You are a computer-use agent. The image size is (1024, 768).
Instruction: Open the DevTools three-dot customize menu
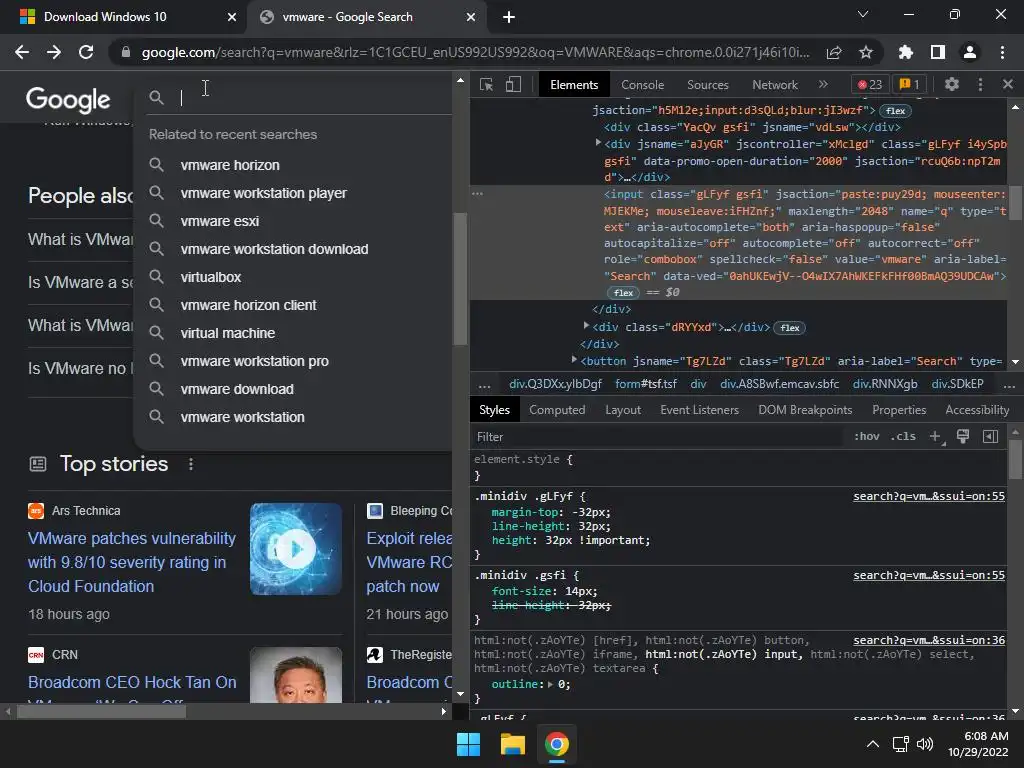980,84
